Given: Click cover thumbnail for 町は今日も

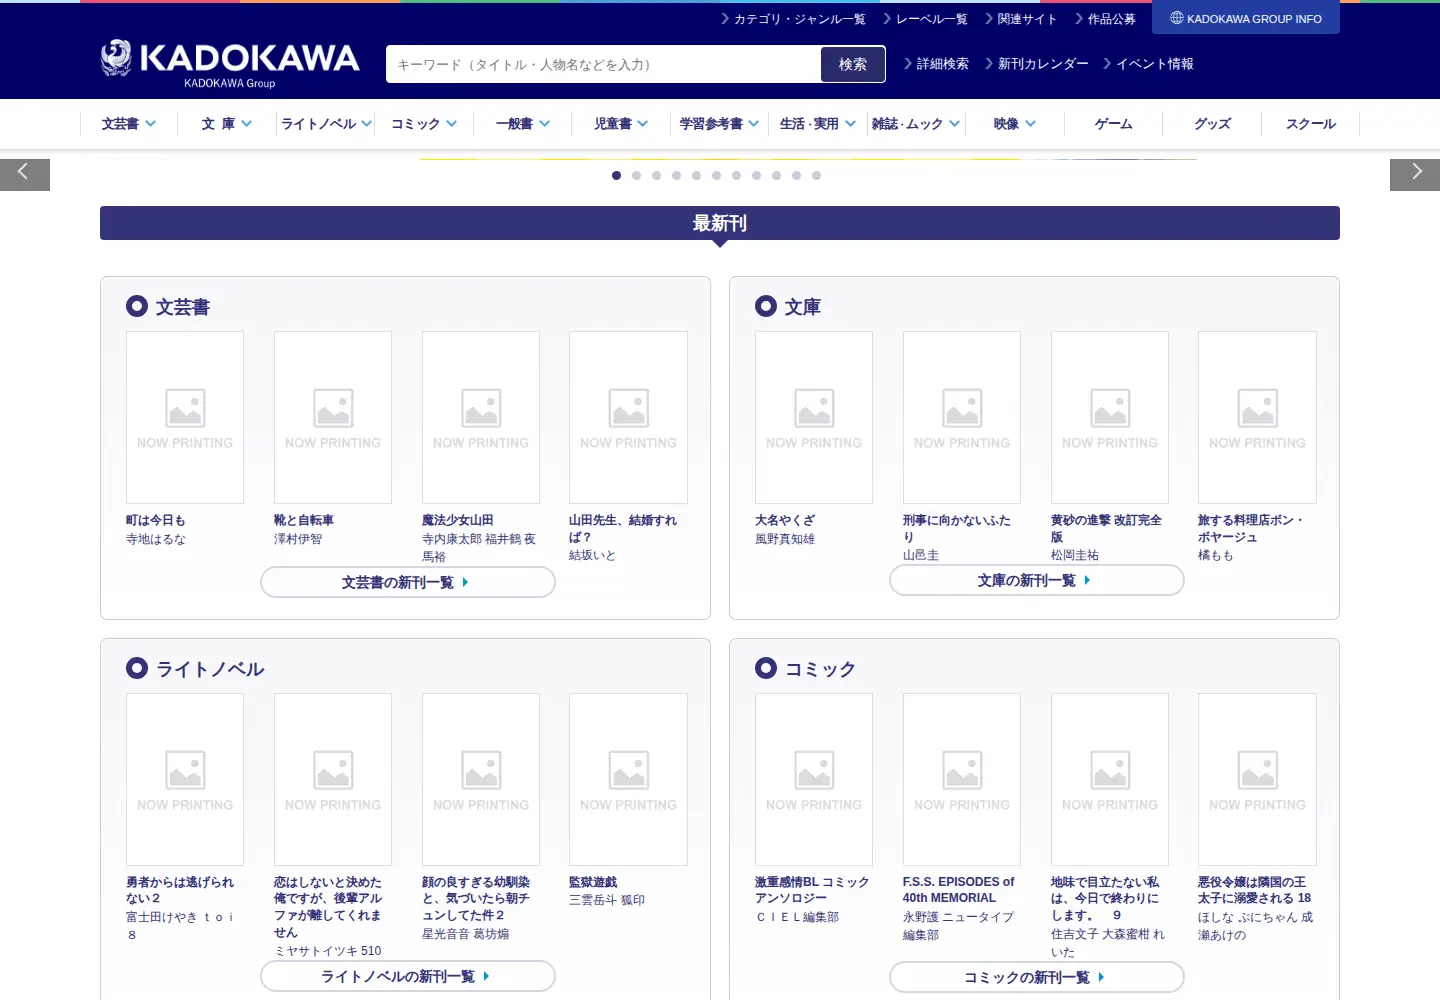Looking at the screenshot, I should [x=185, y=417].
